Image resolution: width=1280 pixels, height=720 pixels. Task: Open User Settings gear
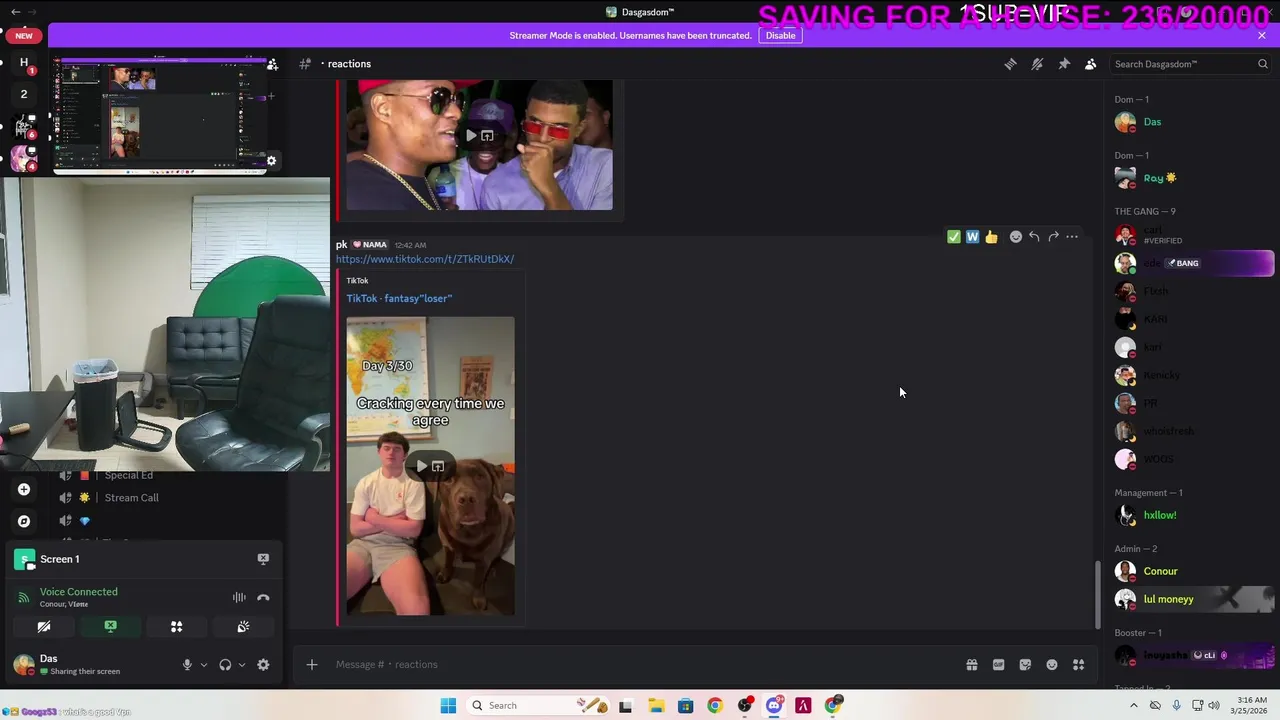(263, 664)
